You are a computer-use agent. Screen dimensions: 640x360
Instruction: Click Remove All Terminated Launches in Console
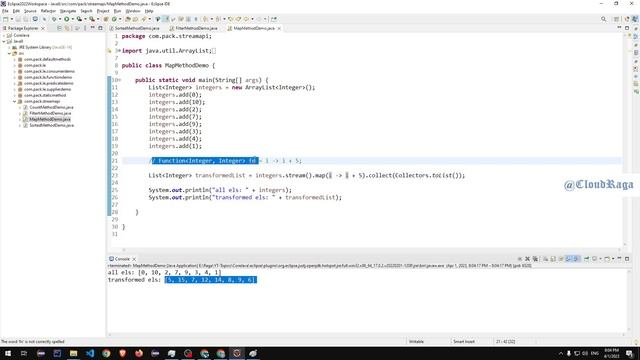[535, 259]
